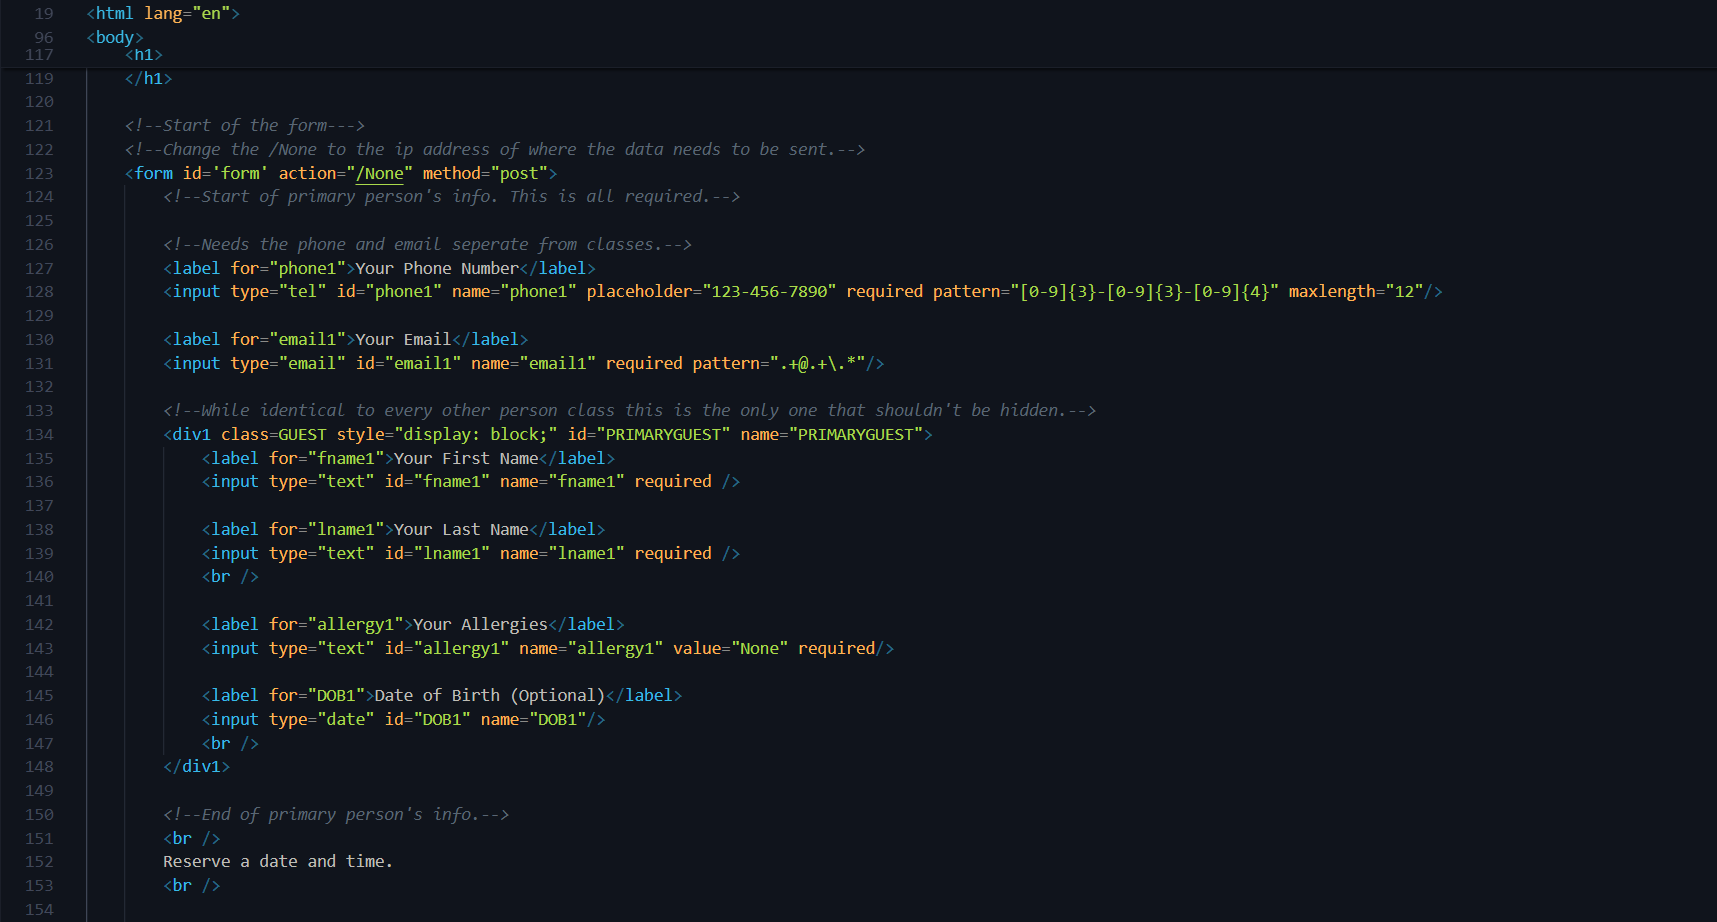Click the type value "email"

pos(312,364)
